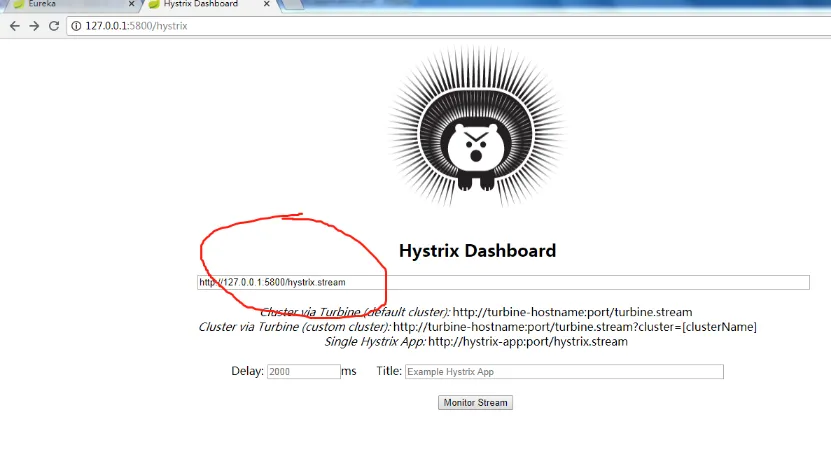The height and width of the screenshot is (469, 831).
Task: Click the custom cluster turbine.stream?cluster URL text
Action: coord(575,327)
